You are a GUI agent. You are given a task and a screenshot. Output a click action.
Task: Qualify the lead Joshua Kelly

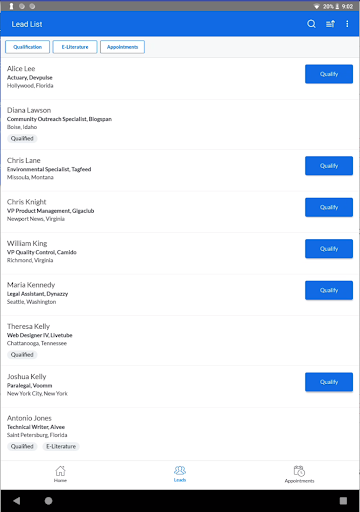tap(329, 382)
